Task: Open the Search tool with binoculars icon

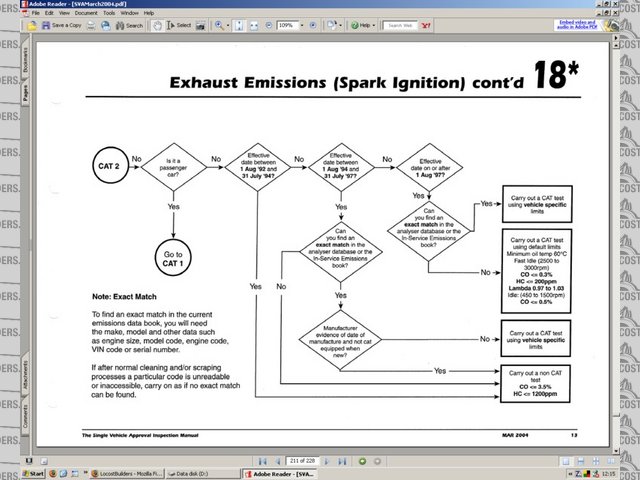Action: pyautogui.click(x=128, y=24)
